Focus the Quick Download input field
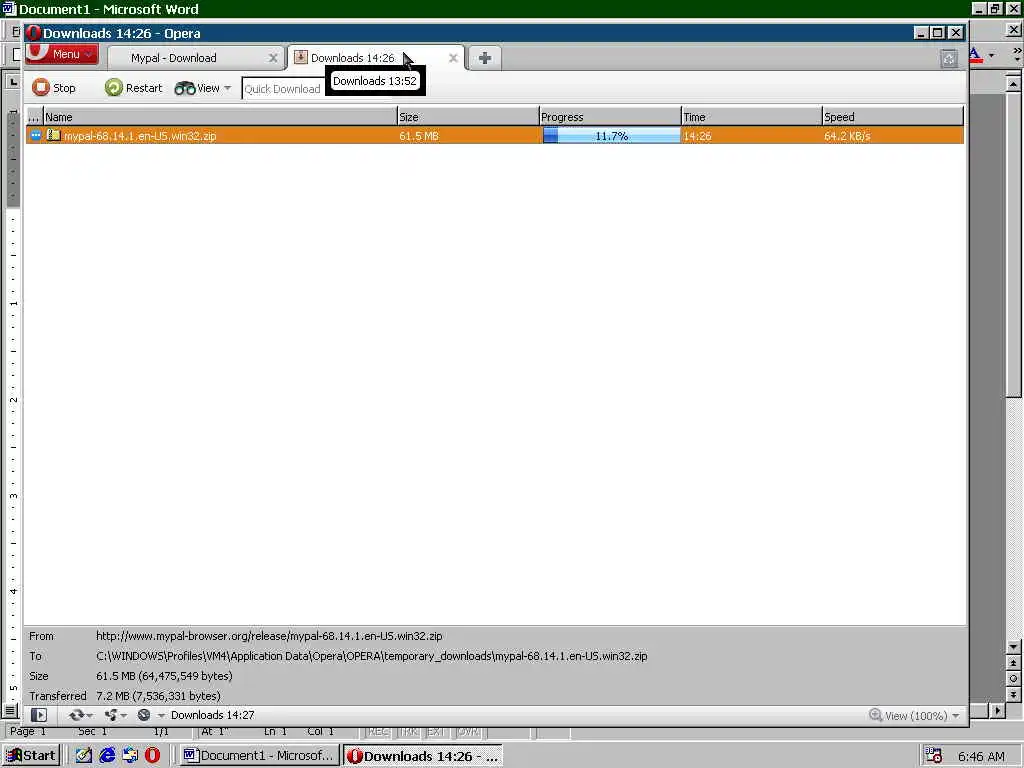 (284, 89)
